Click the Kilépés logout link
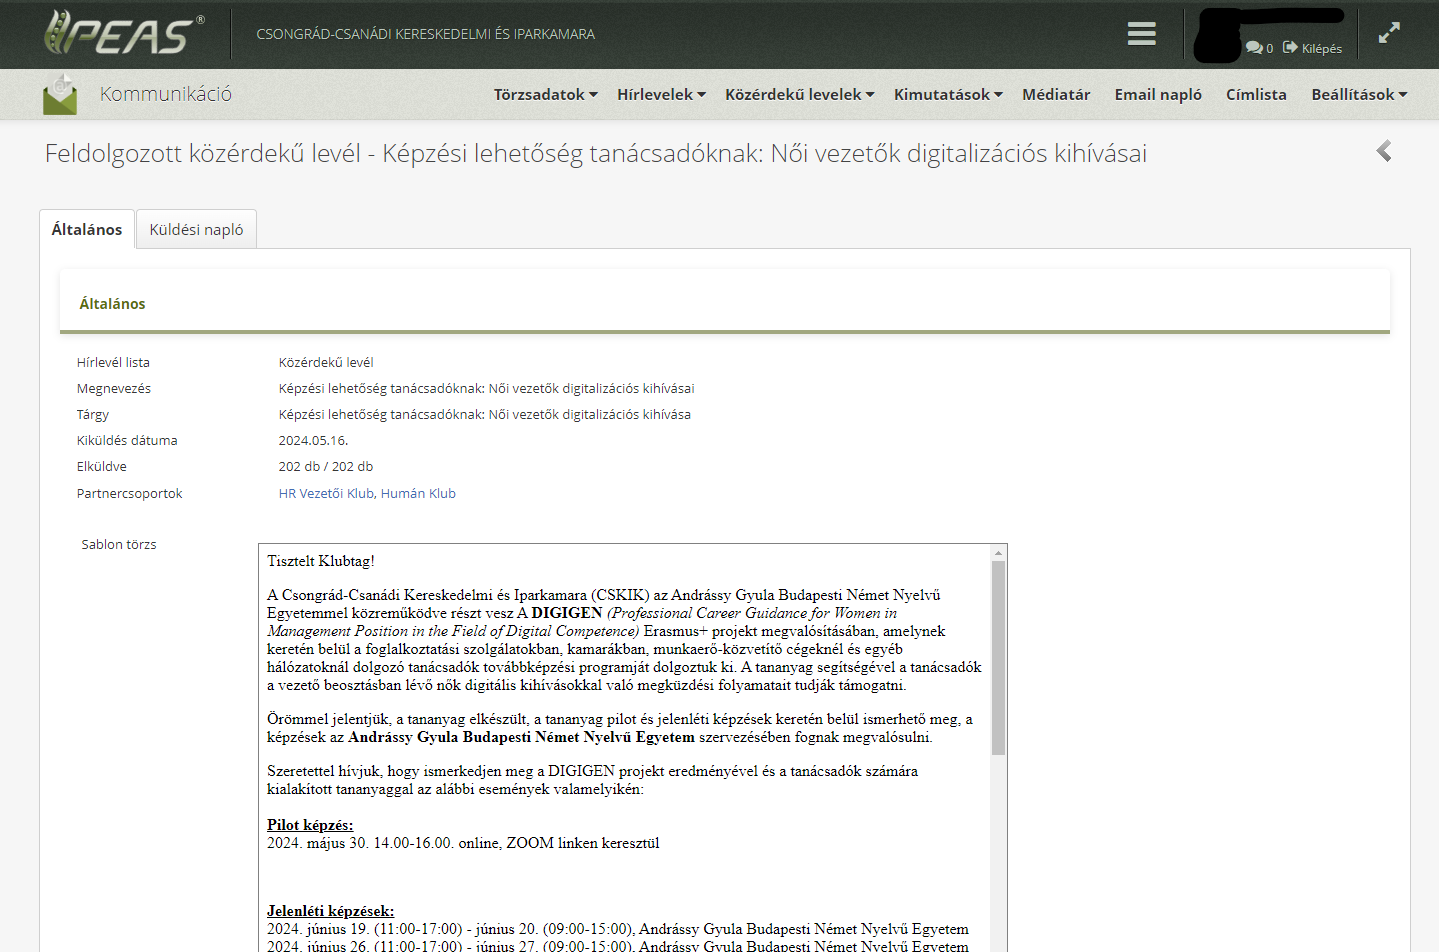 1313,48
